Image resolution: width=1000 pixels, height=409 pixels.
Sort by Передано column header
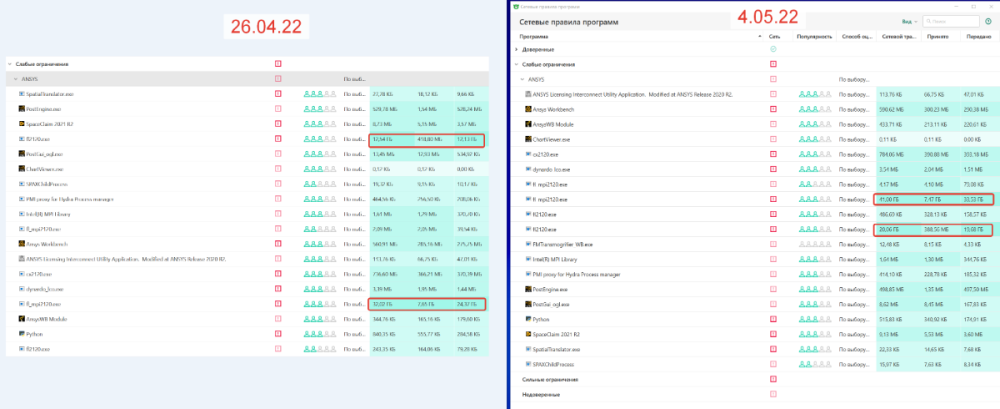[979, 36]
